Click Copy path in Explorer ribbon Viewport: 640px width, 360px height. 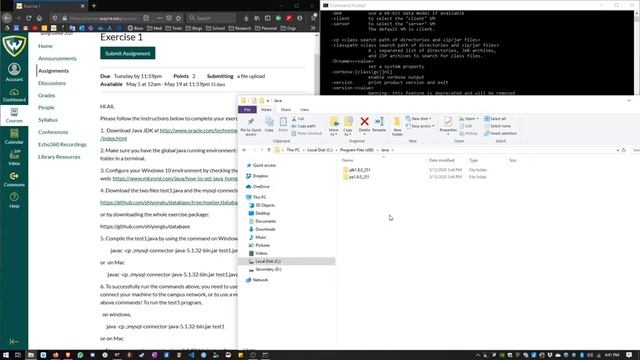pos(303,126)
